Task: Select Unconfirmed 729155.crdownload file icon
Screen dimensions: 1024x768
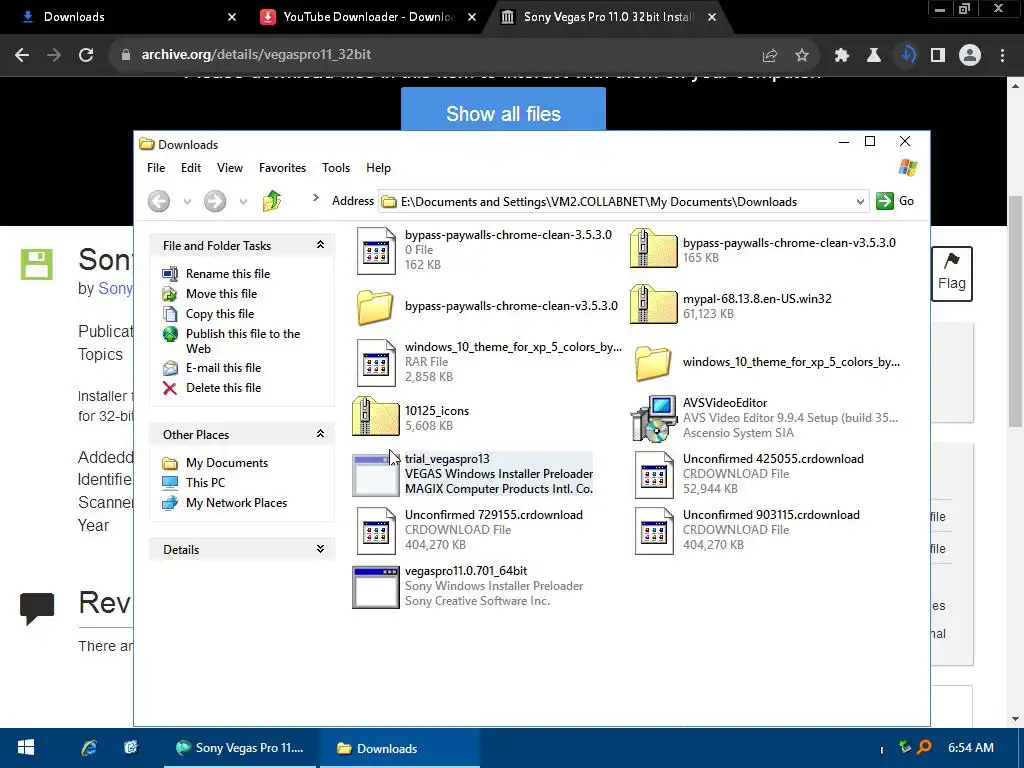Action: tap(376, 531)
